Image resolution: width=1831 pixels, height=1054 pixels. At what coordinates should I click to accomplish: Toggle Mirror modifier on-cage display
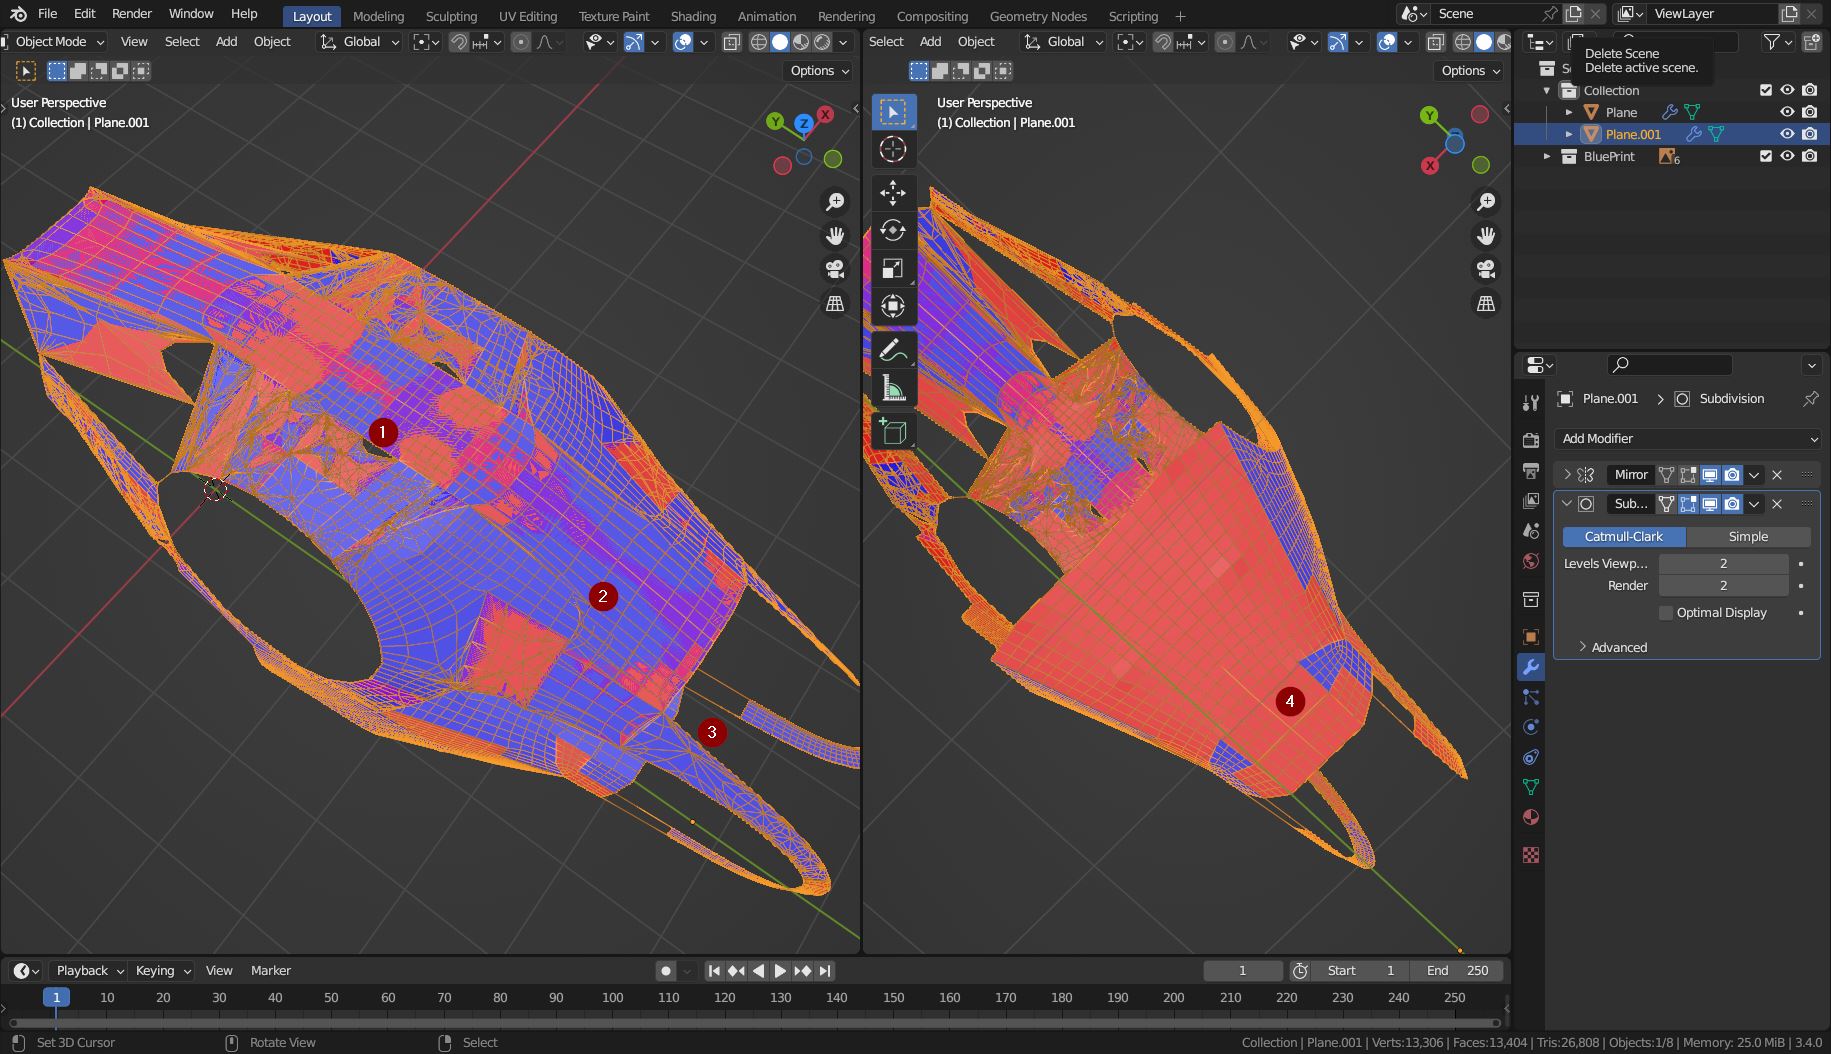(1666, 475)
